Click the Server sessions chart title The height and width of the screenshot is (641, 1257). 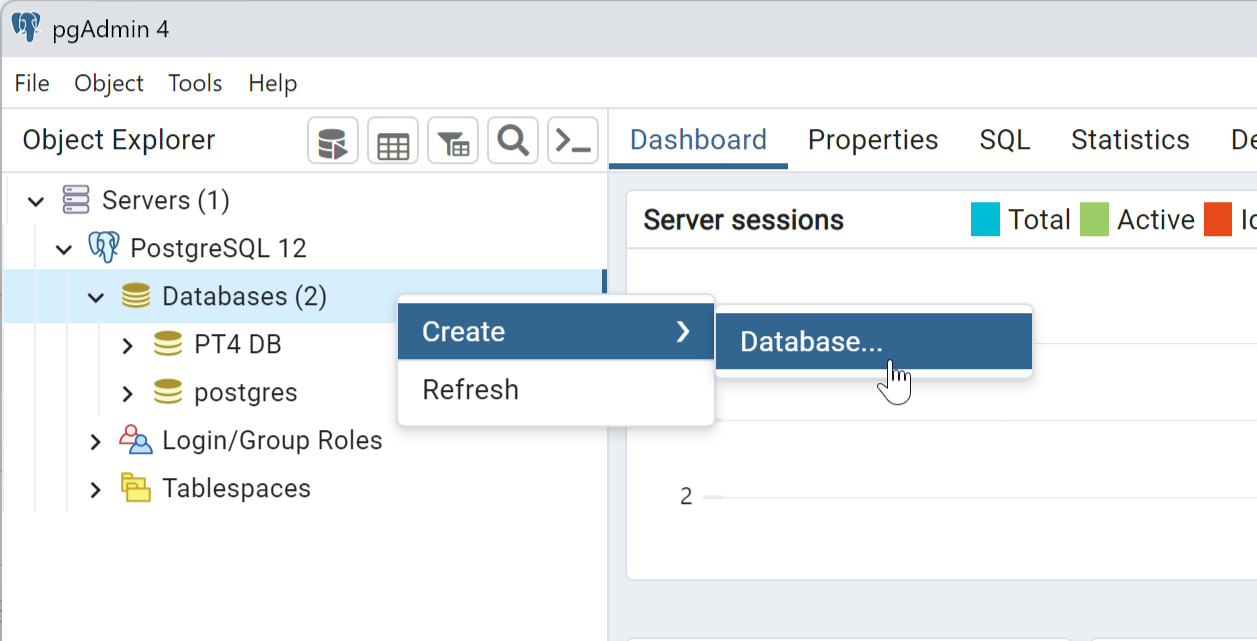743,220
